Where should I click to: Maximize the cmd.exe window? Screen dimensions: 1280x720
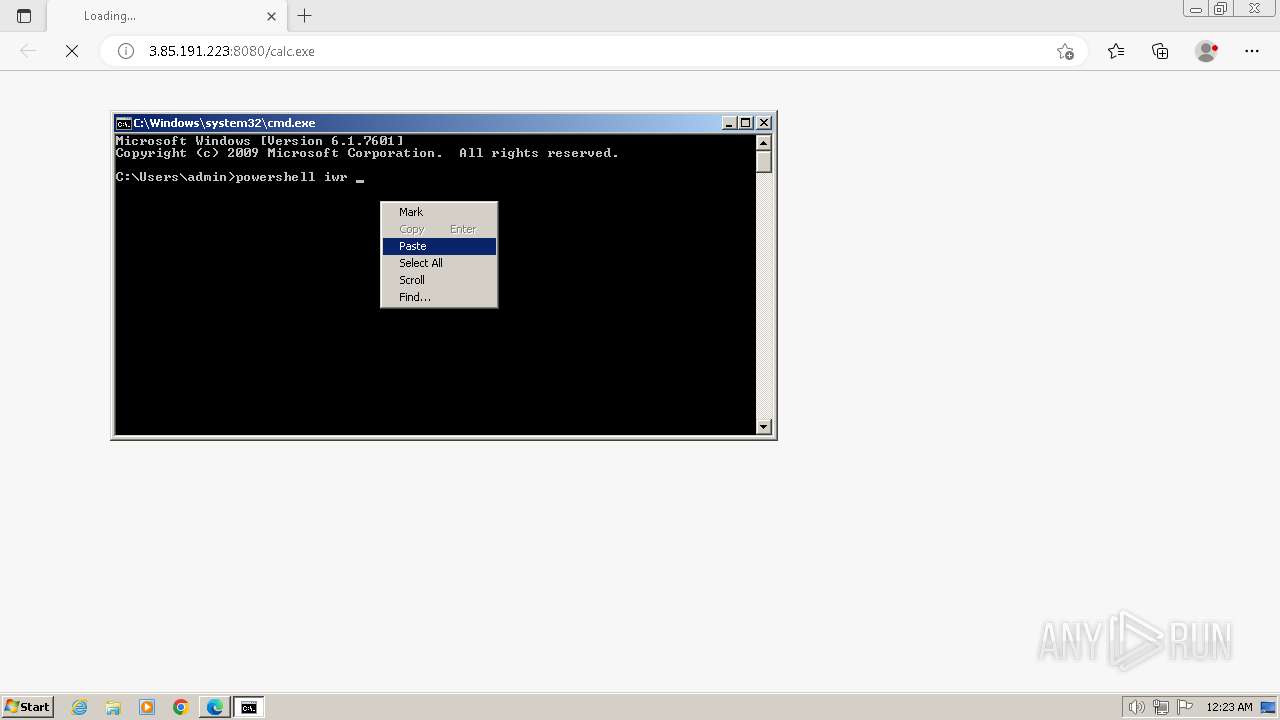click(x=746, y=123)
